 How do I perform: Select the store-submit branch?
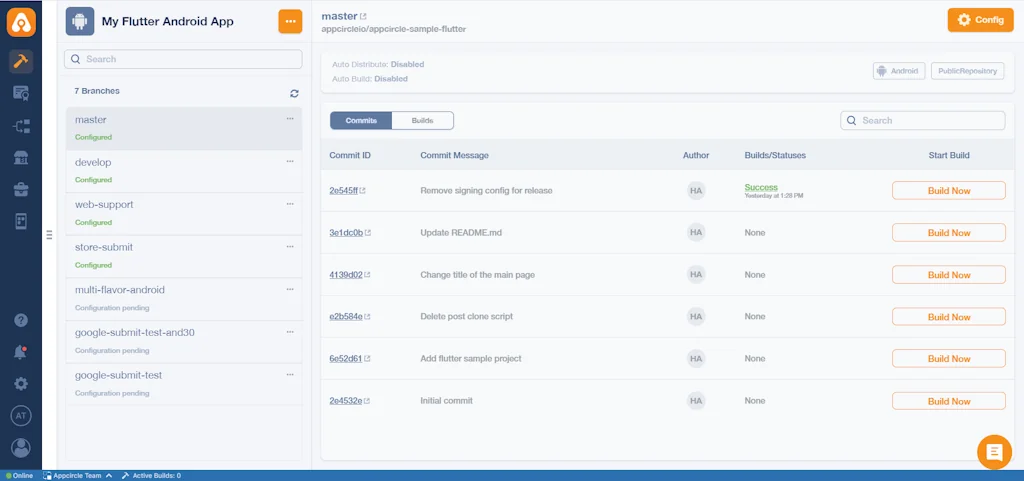(184, 256)
